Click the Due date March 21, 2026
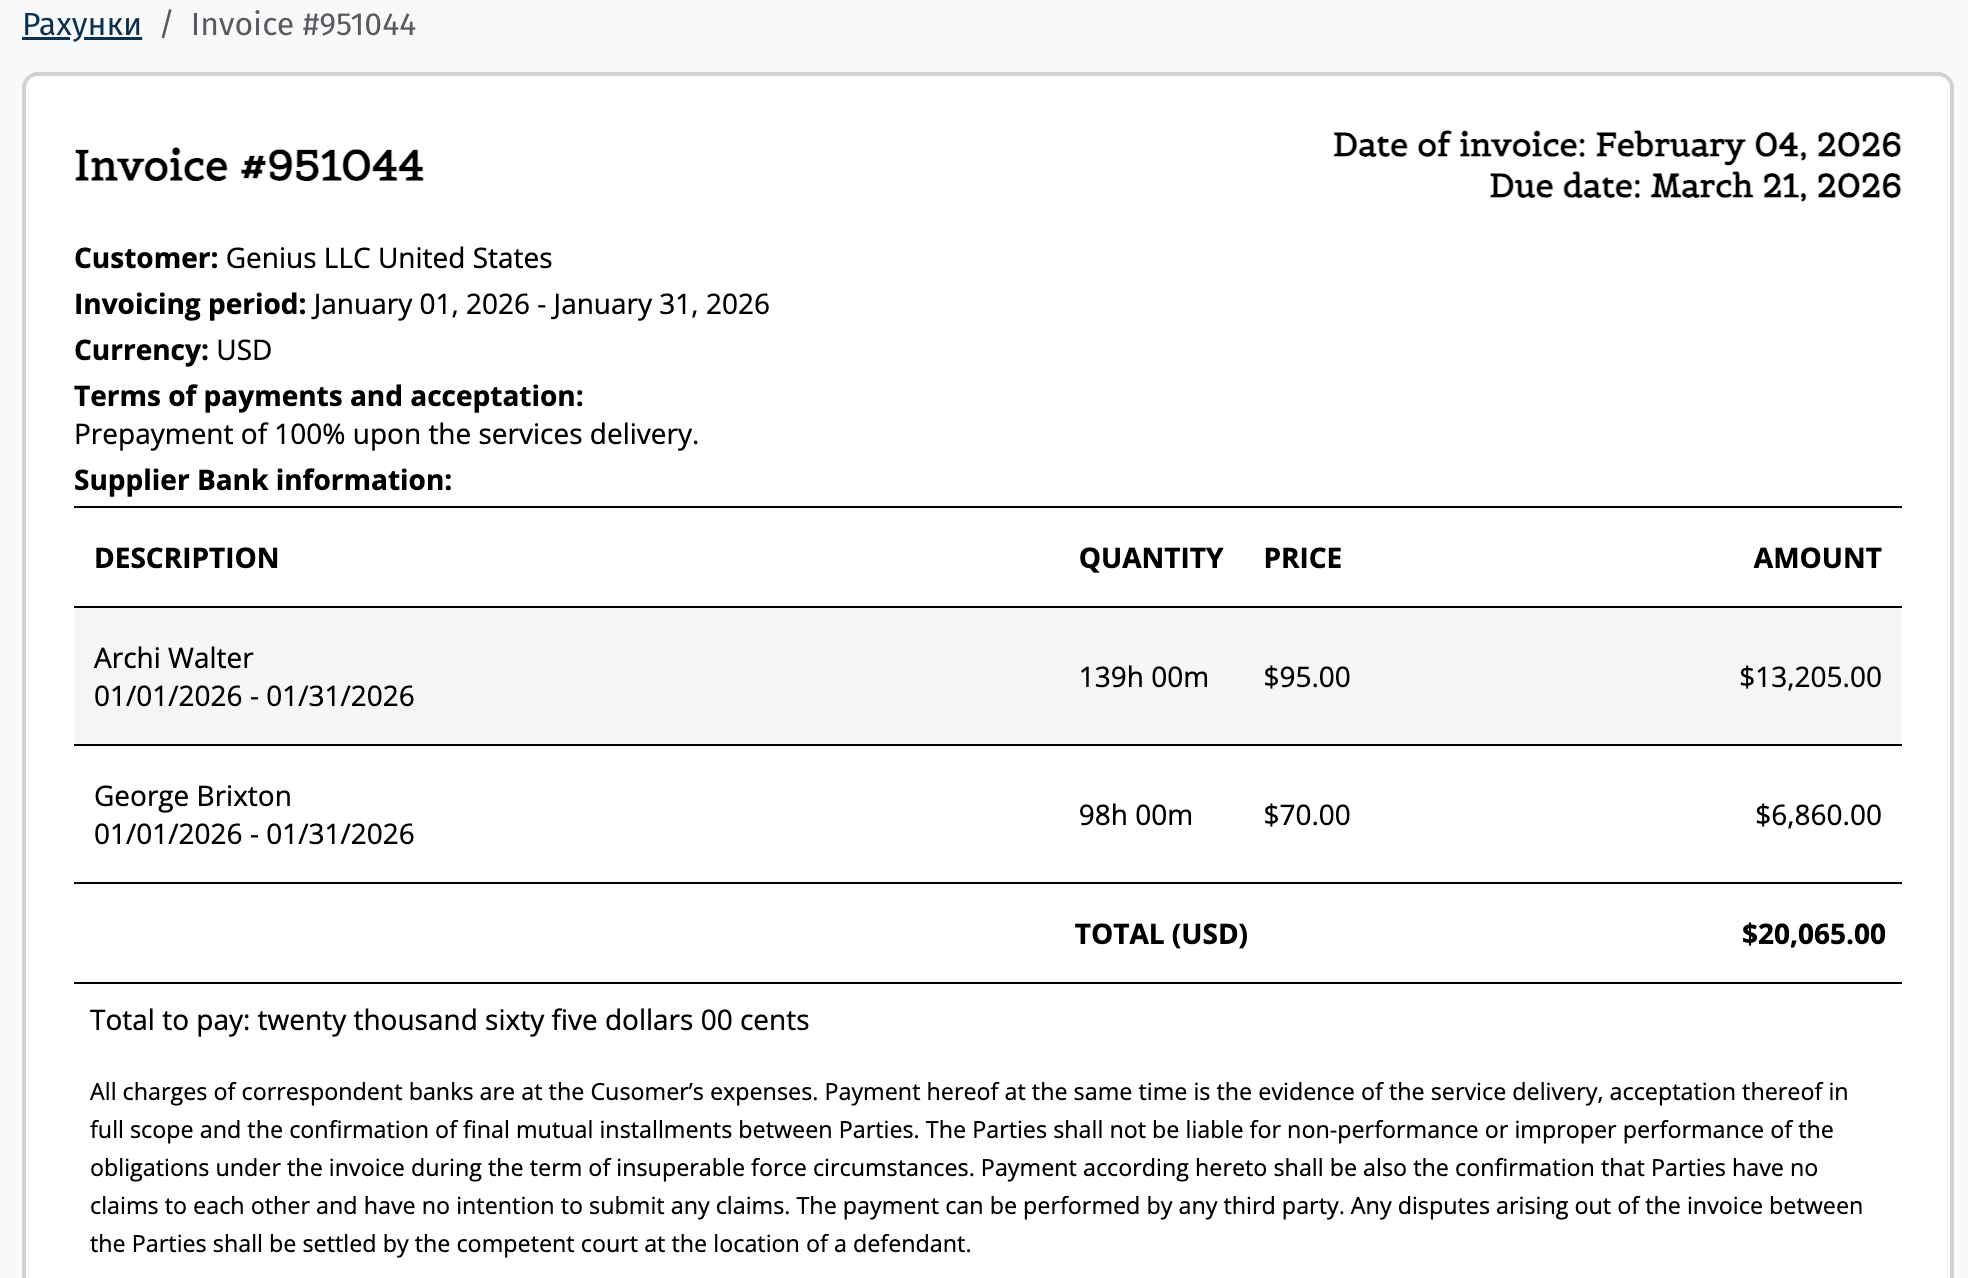 click(x=1695, y=186)
